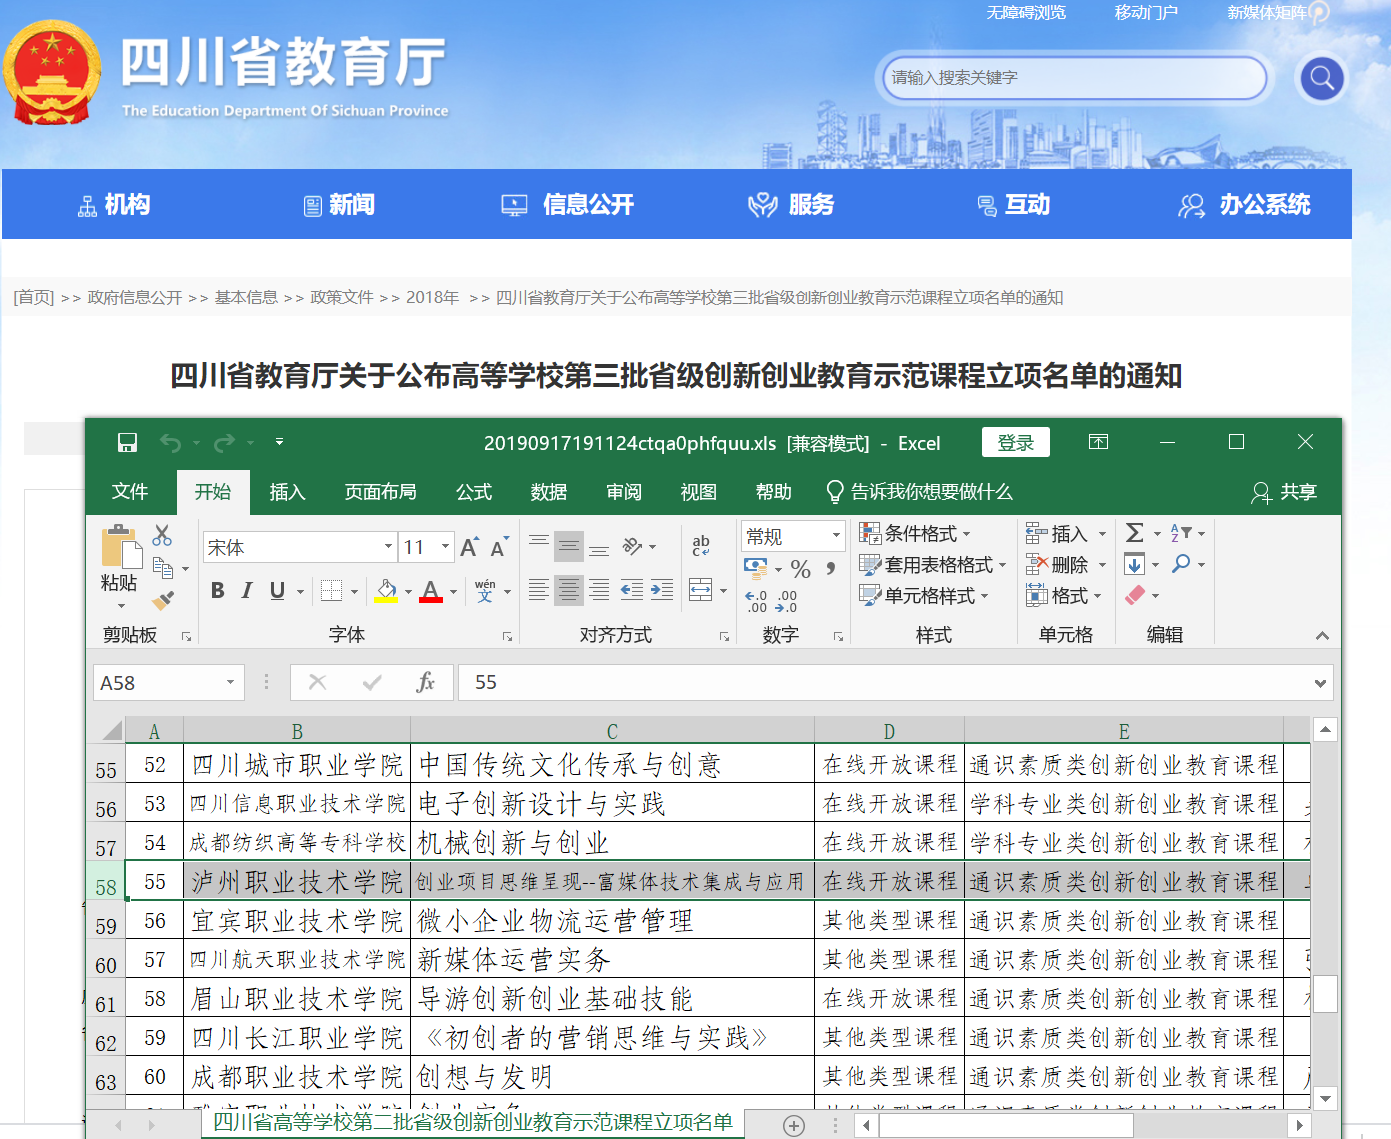Open the 数据 ribbon tab

[x=548, y=492]
